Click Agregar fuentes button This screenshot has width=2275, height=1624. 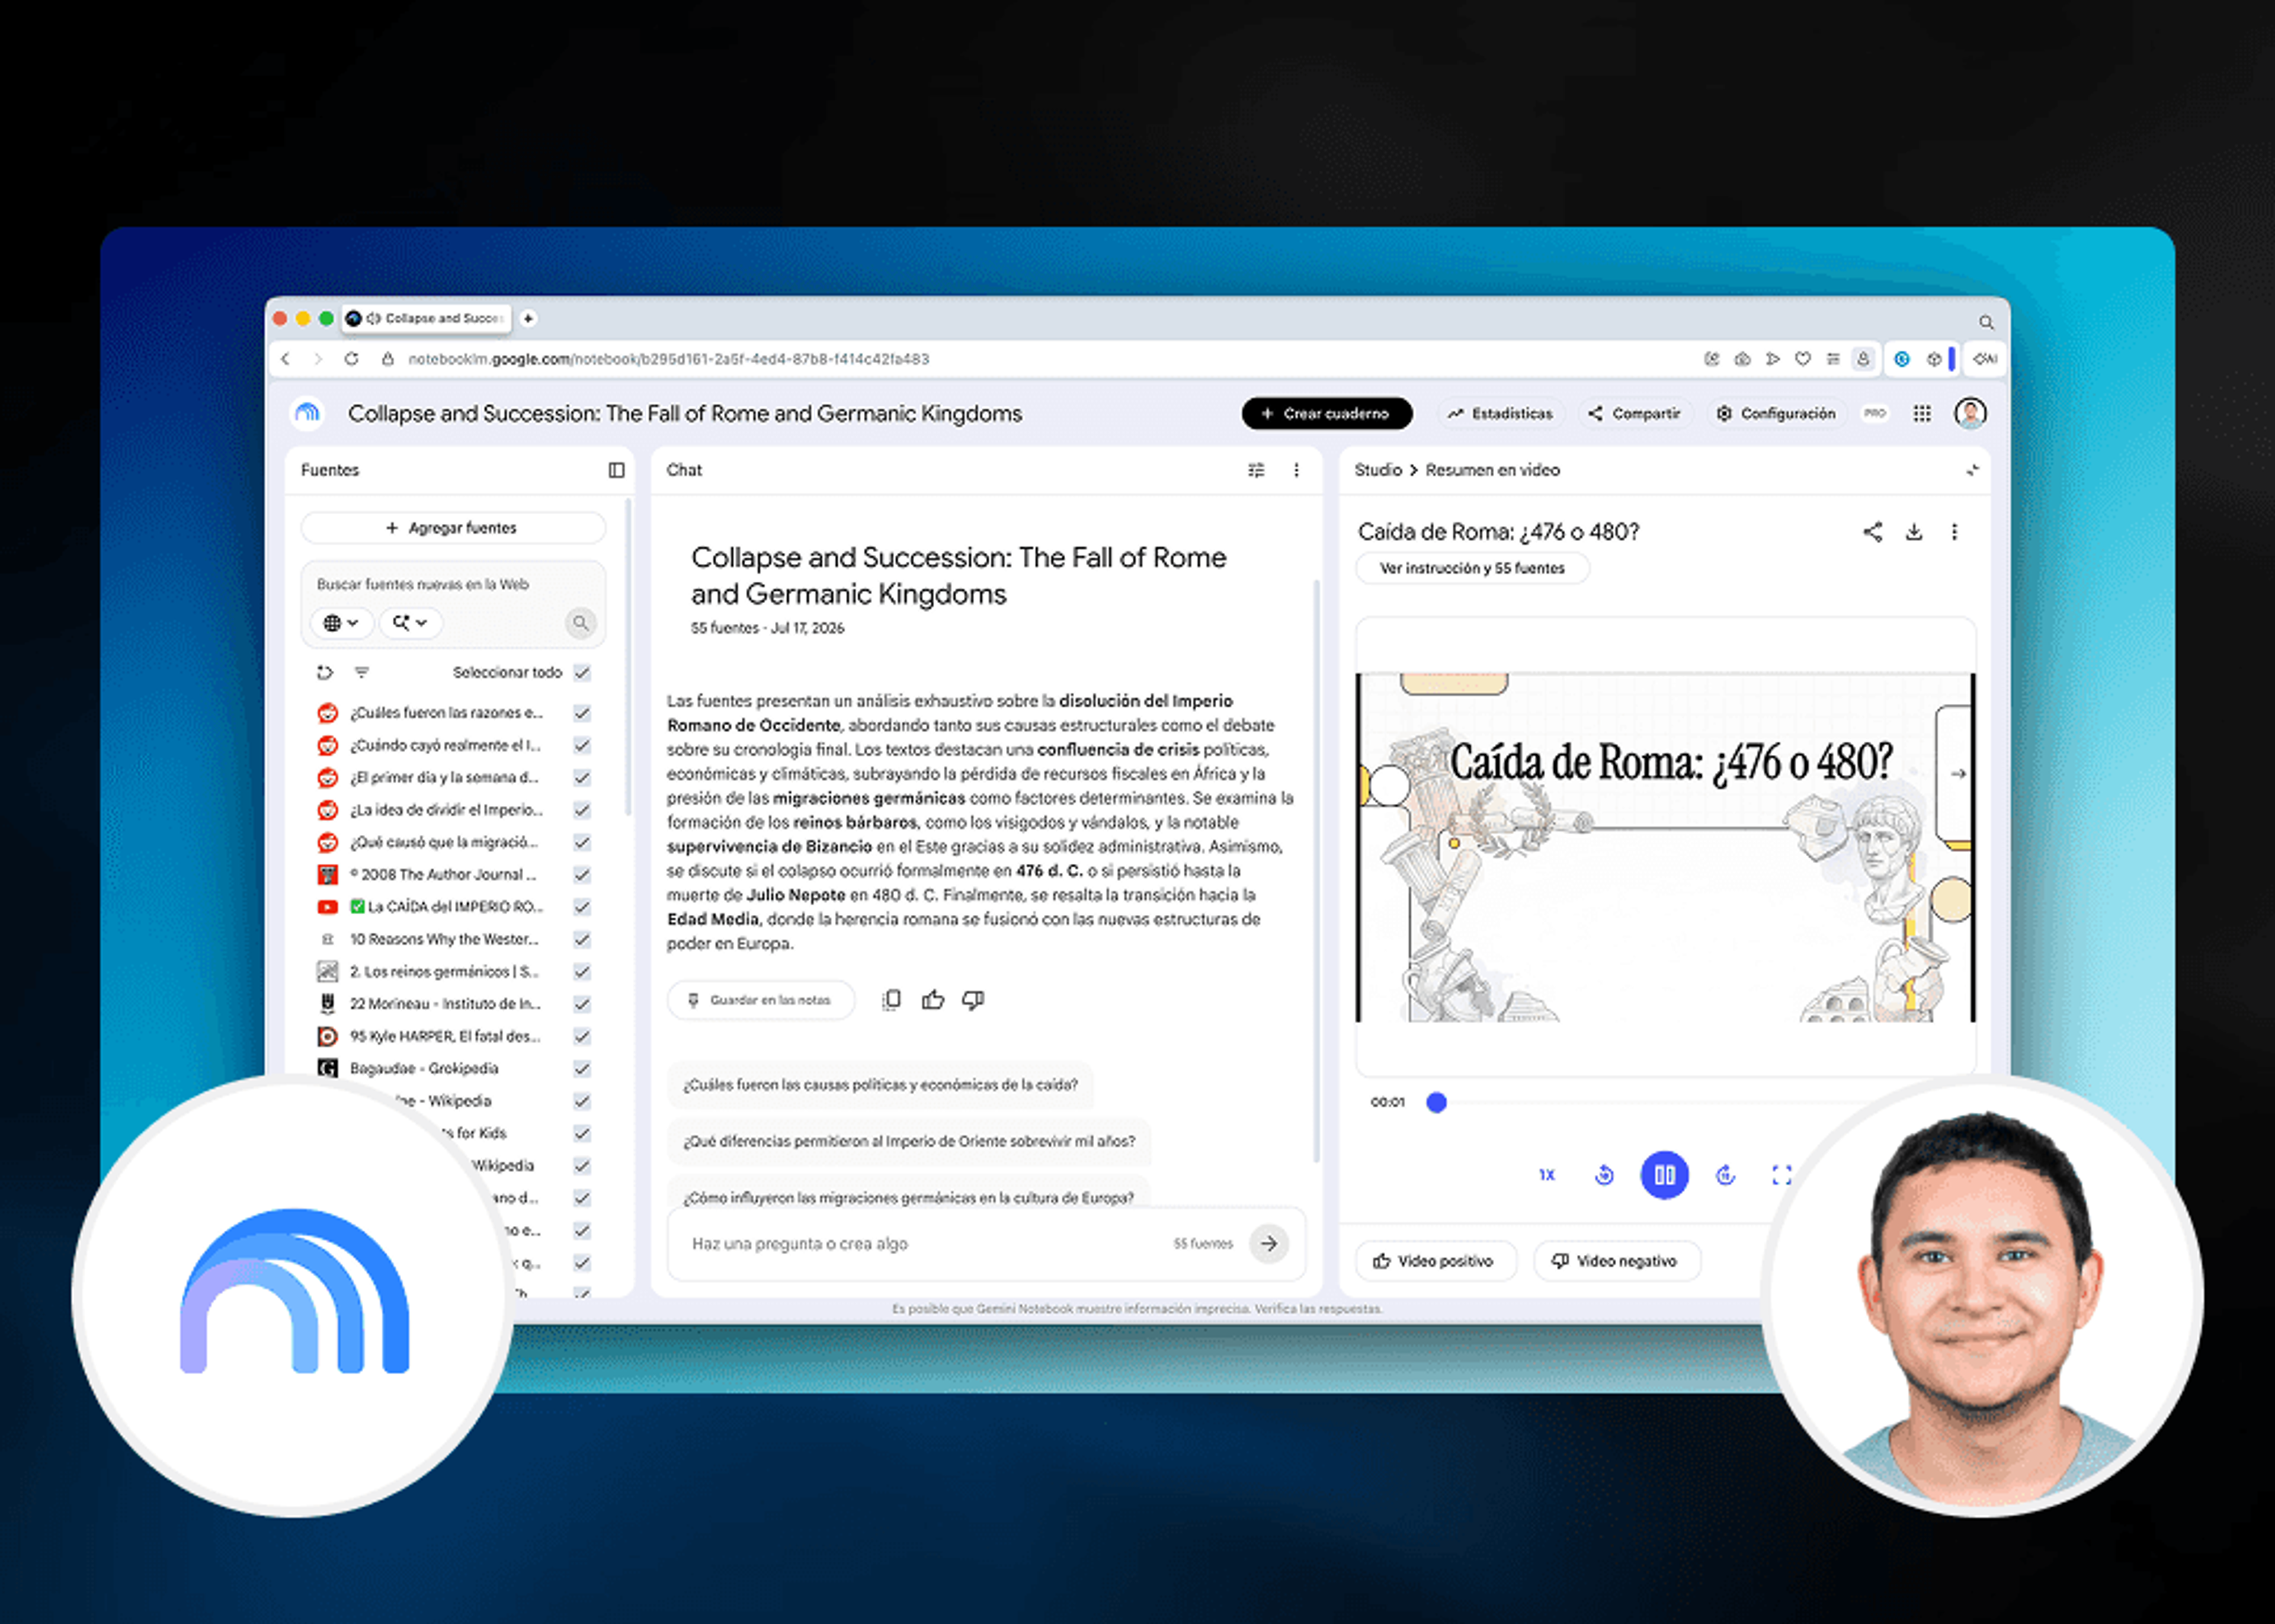tap(453, 528)
